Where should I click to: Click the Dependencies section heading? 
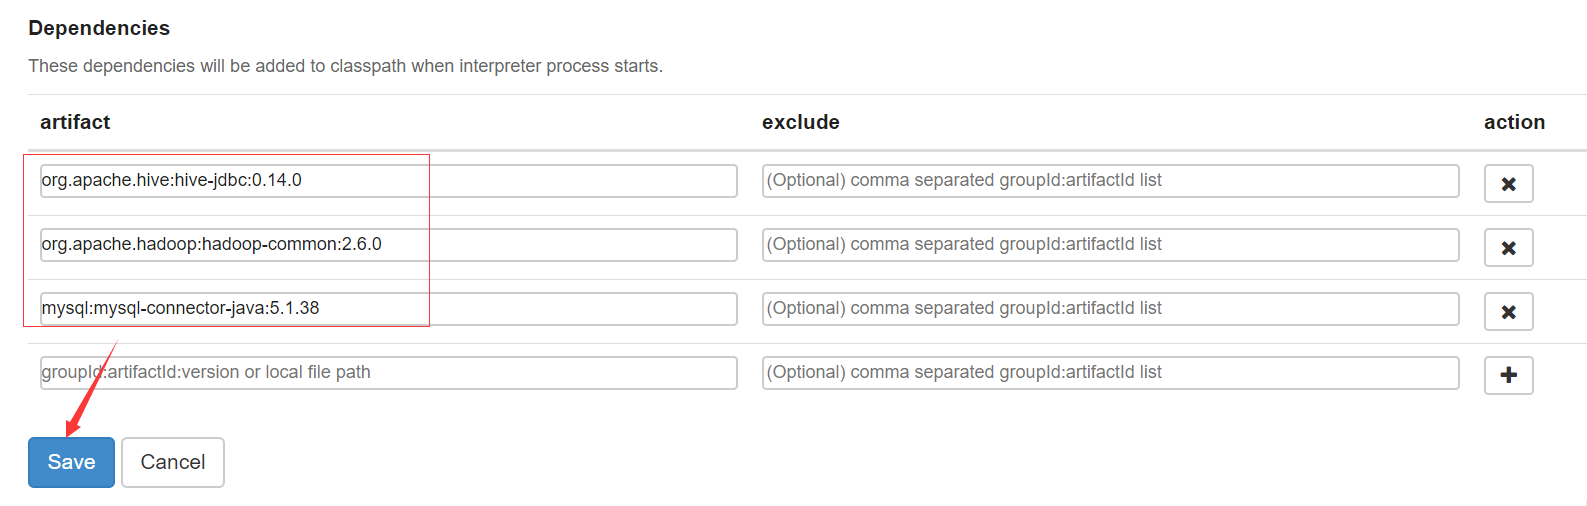pyautogui.click(x=99, y=28)
